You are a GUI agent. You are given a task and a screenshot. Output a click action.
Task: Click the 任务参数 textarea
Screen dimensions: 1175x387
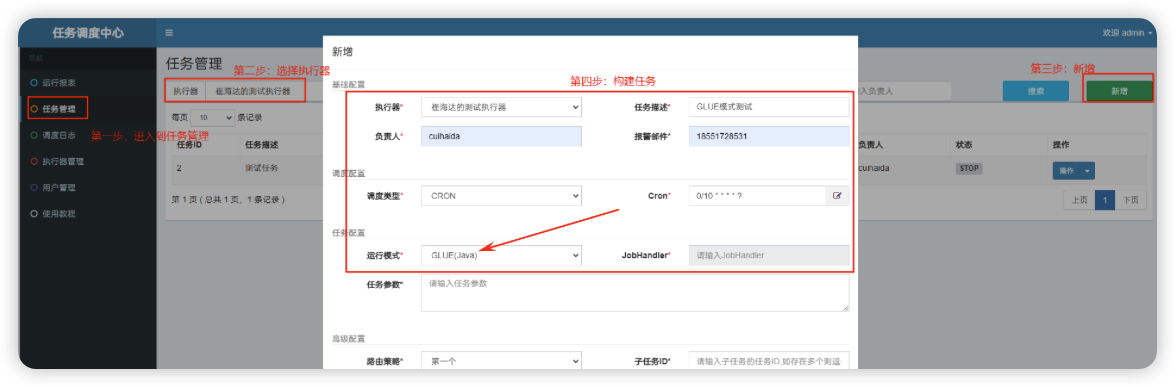coord(635,292)
